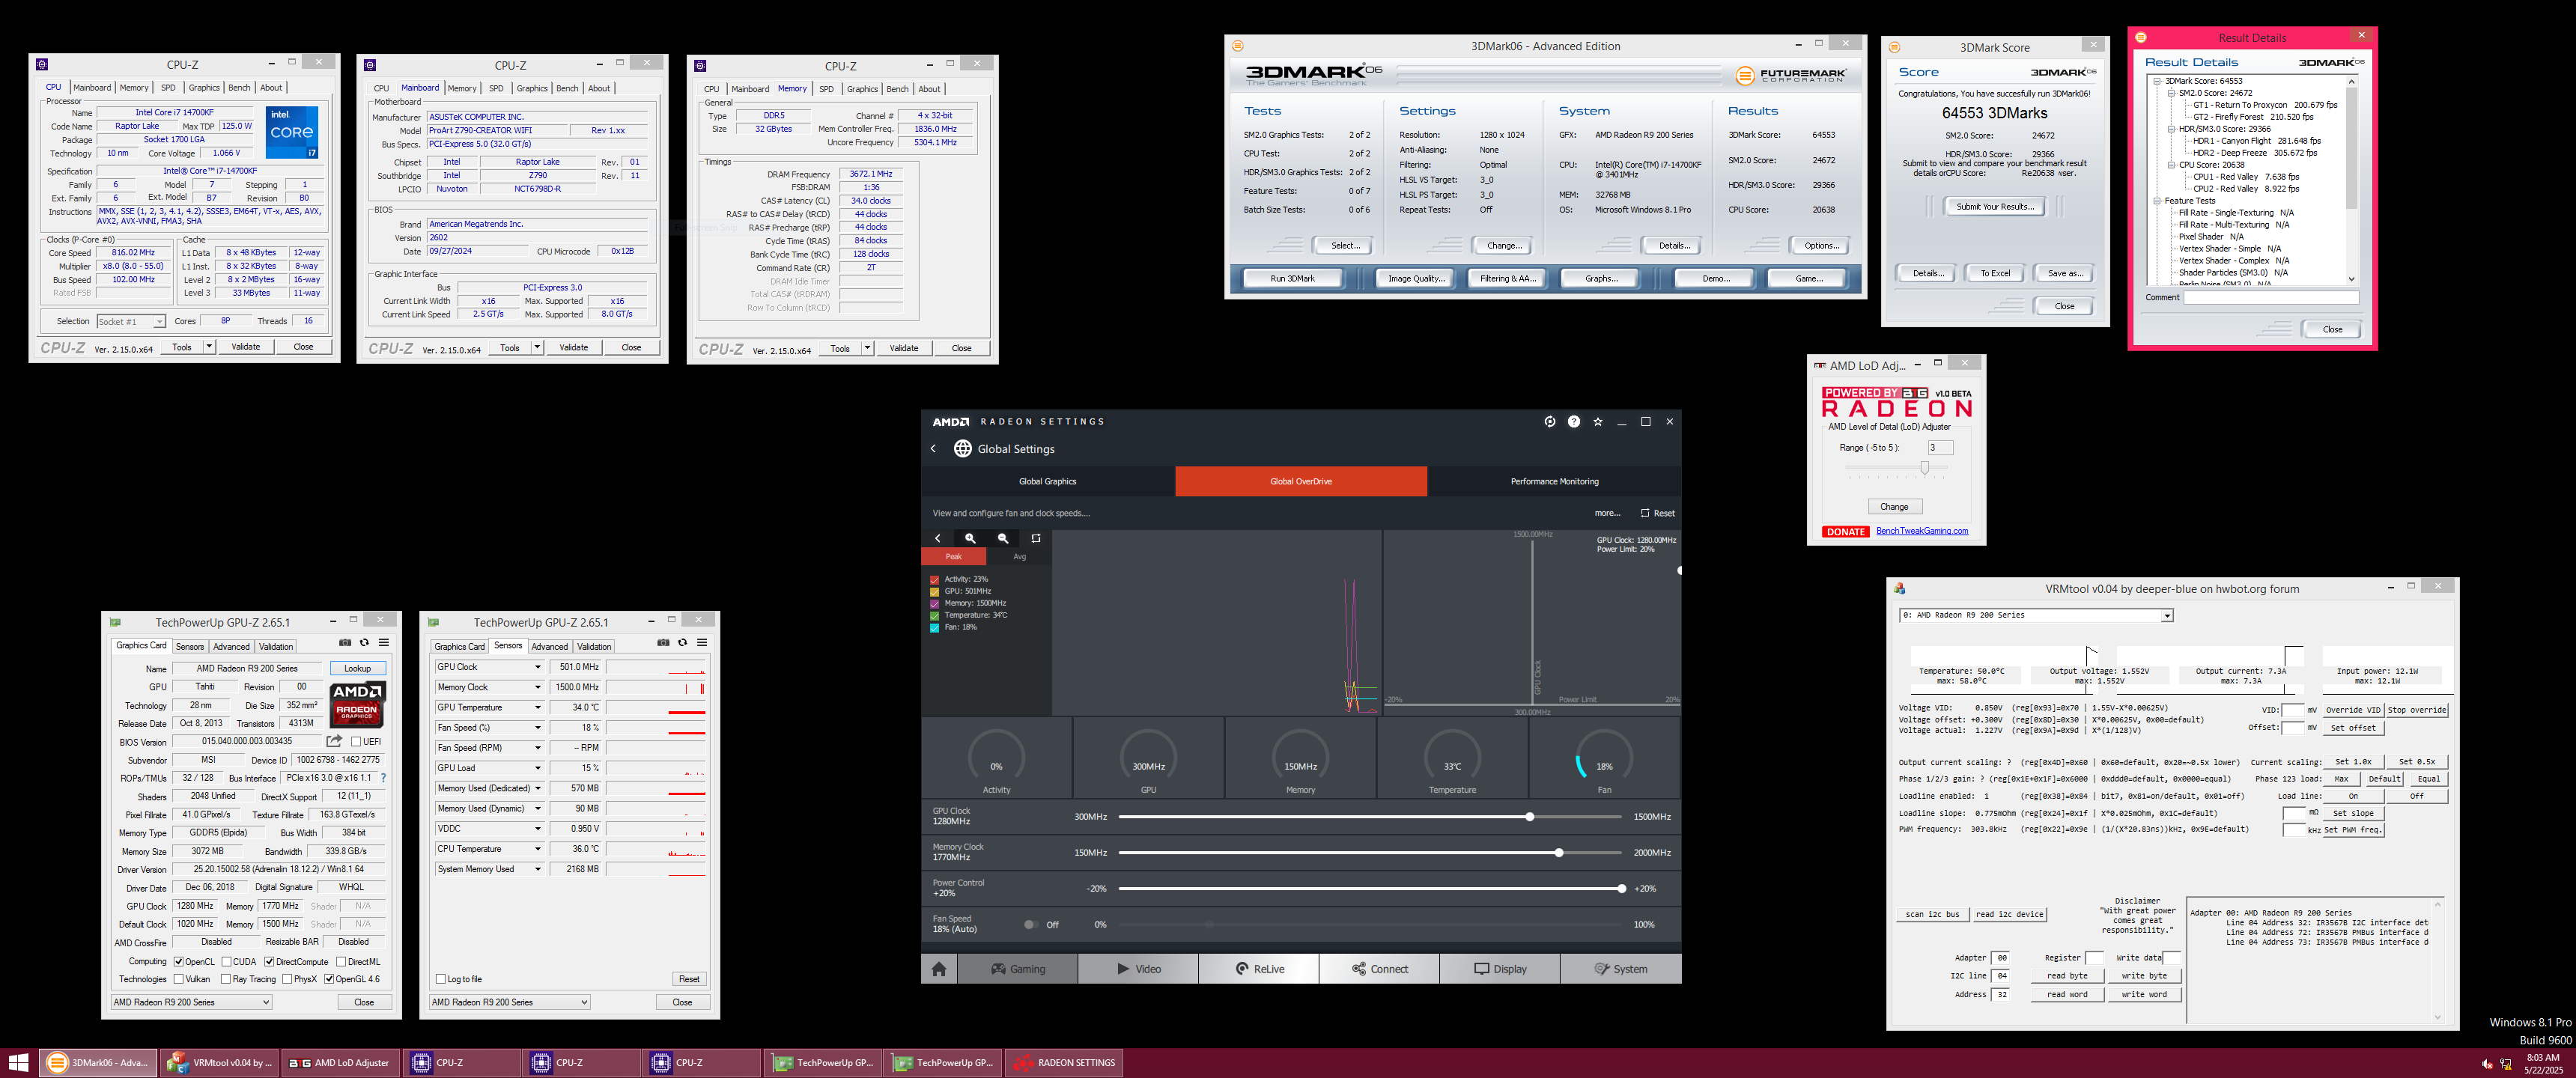2576x1078 pixels.
Task: Open the Radeon Settings Home icon
Action: [938, 968]
